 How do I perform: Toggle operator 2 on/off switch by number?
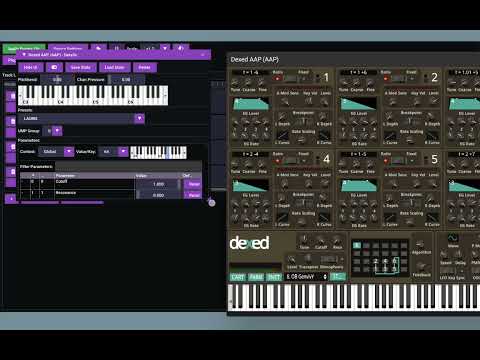pyautogui.click(x=426, y=78)
